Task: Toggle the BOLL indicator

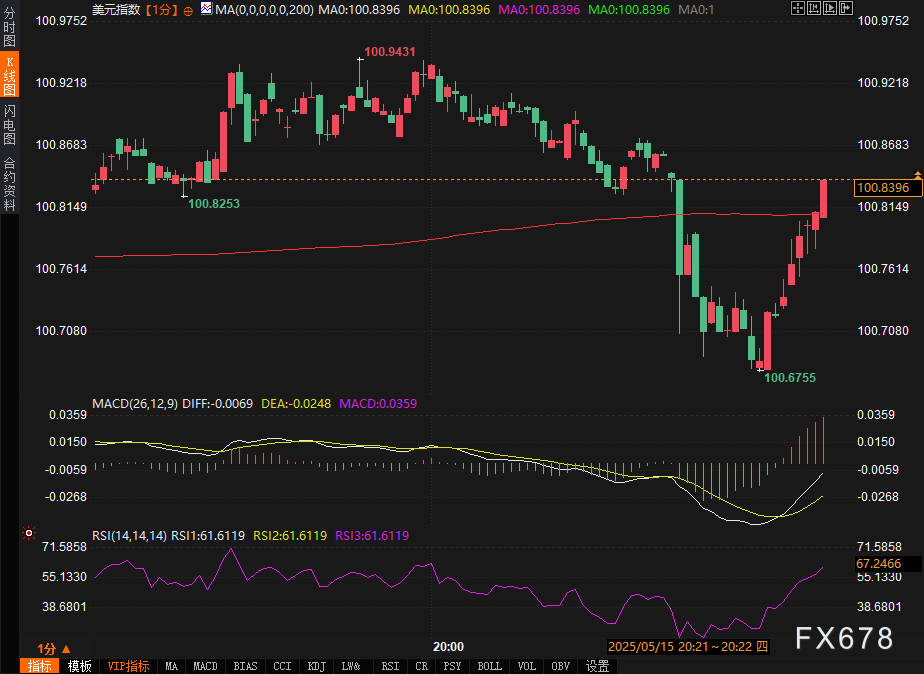Action: [x=489, y=666]
